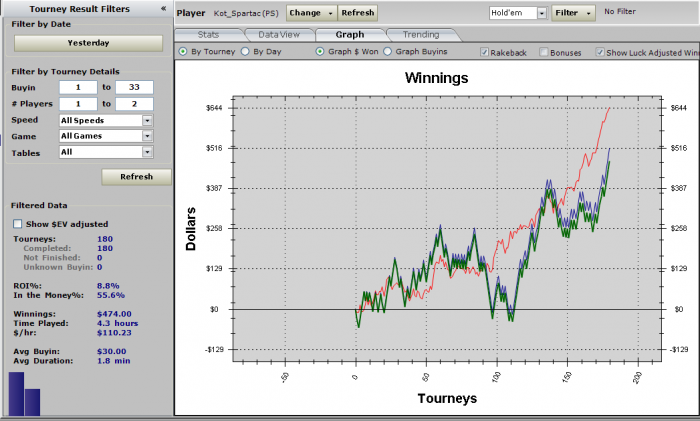Click the Refresh button next to Change
This screenshot has width=700, height=421.
pos(357,13)
